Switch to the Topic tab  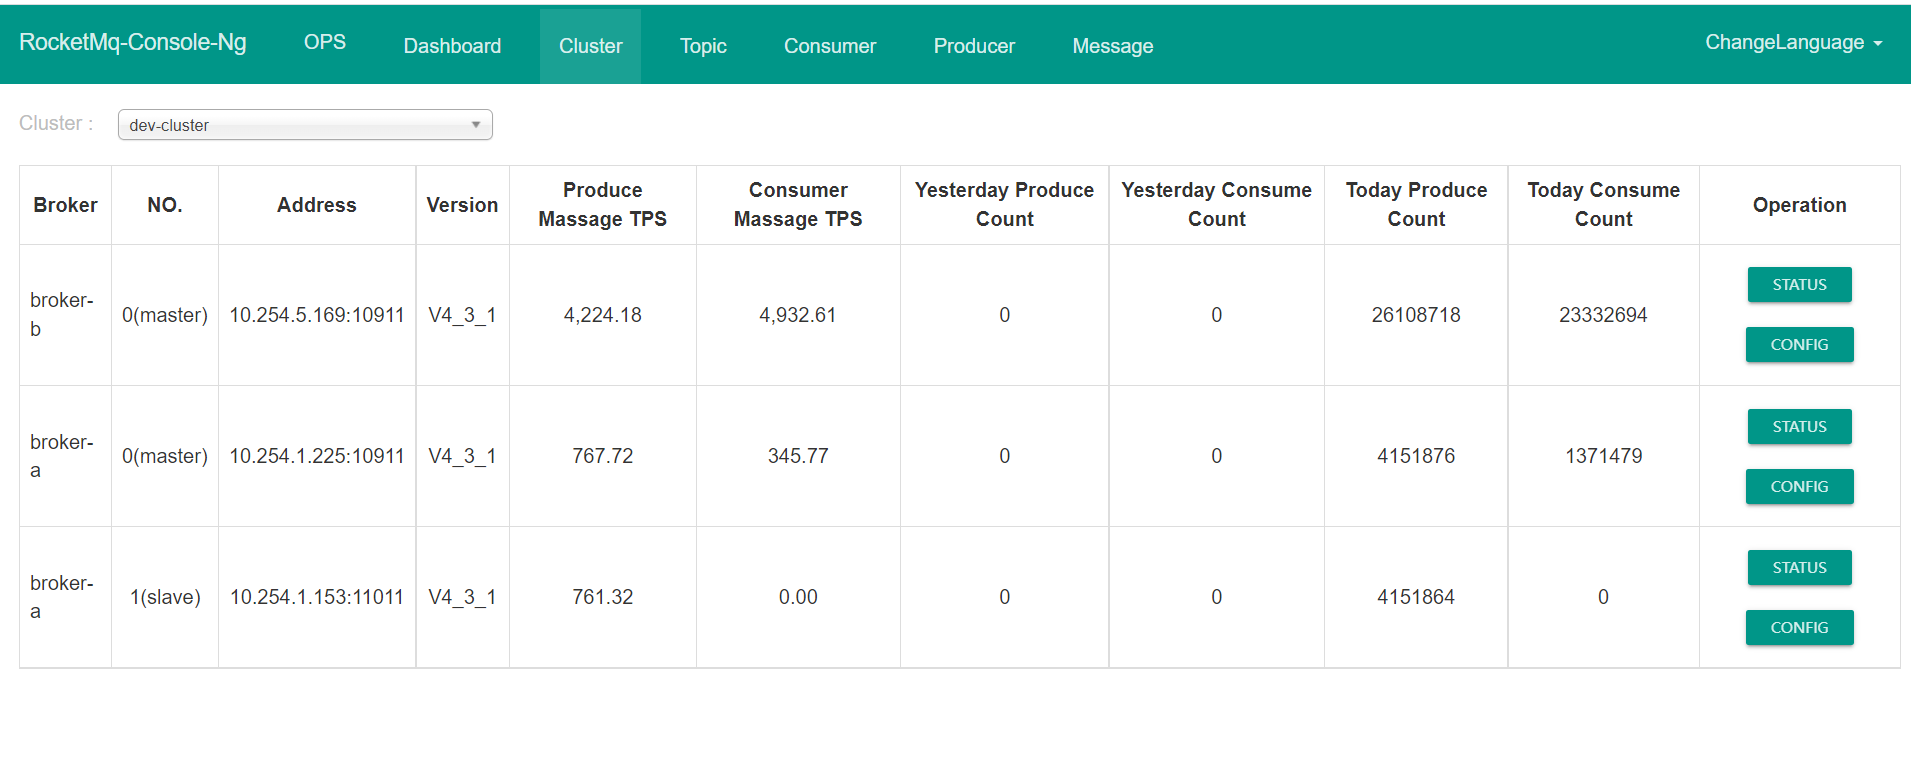tap(703, 46)
